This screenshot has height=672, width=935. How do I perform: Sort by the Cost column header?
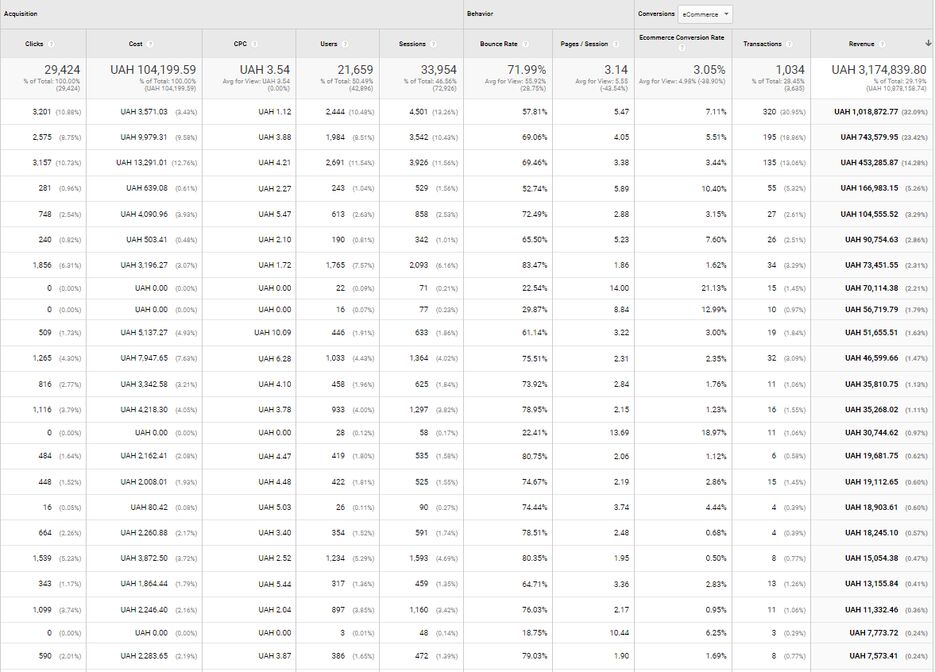(135, 44)
